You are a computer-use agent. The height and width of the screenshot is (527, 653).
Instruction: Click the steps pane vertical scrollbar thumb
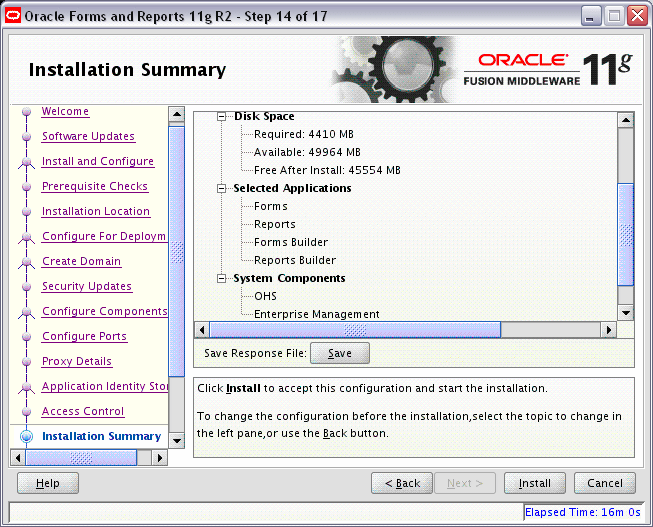click(x=177, y=252)
